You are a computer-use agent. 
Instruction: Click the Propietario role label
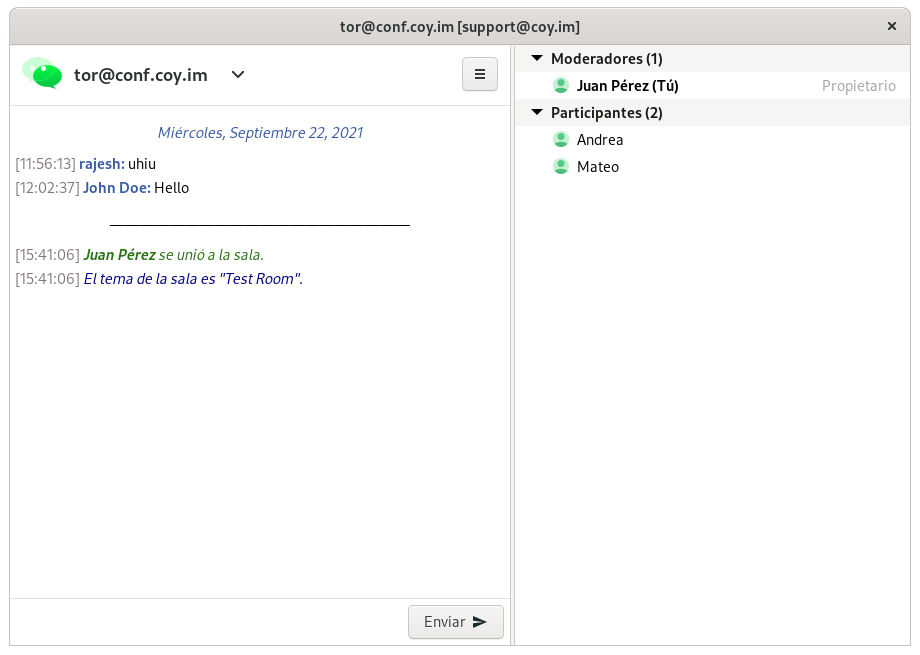[858, 86]
